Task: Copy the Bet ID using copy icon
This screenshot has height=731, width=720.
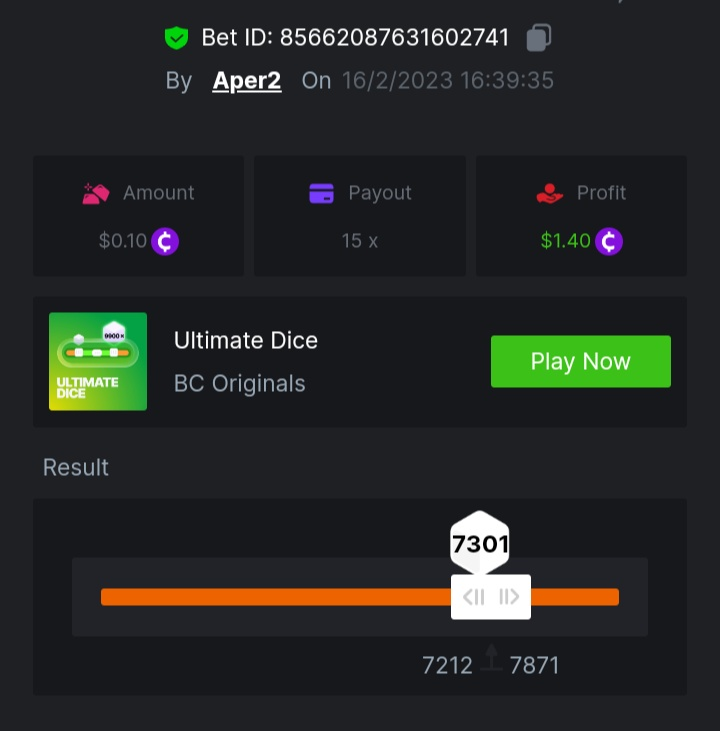Action: click(538, 38)
